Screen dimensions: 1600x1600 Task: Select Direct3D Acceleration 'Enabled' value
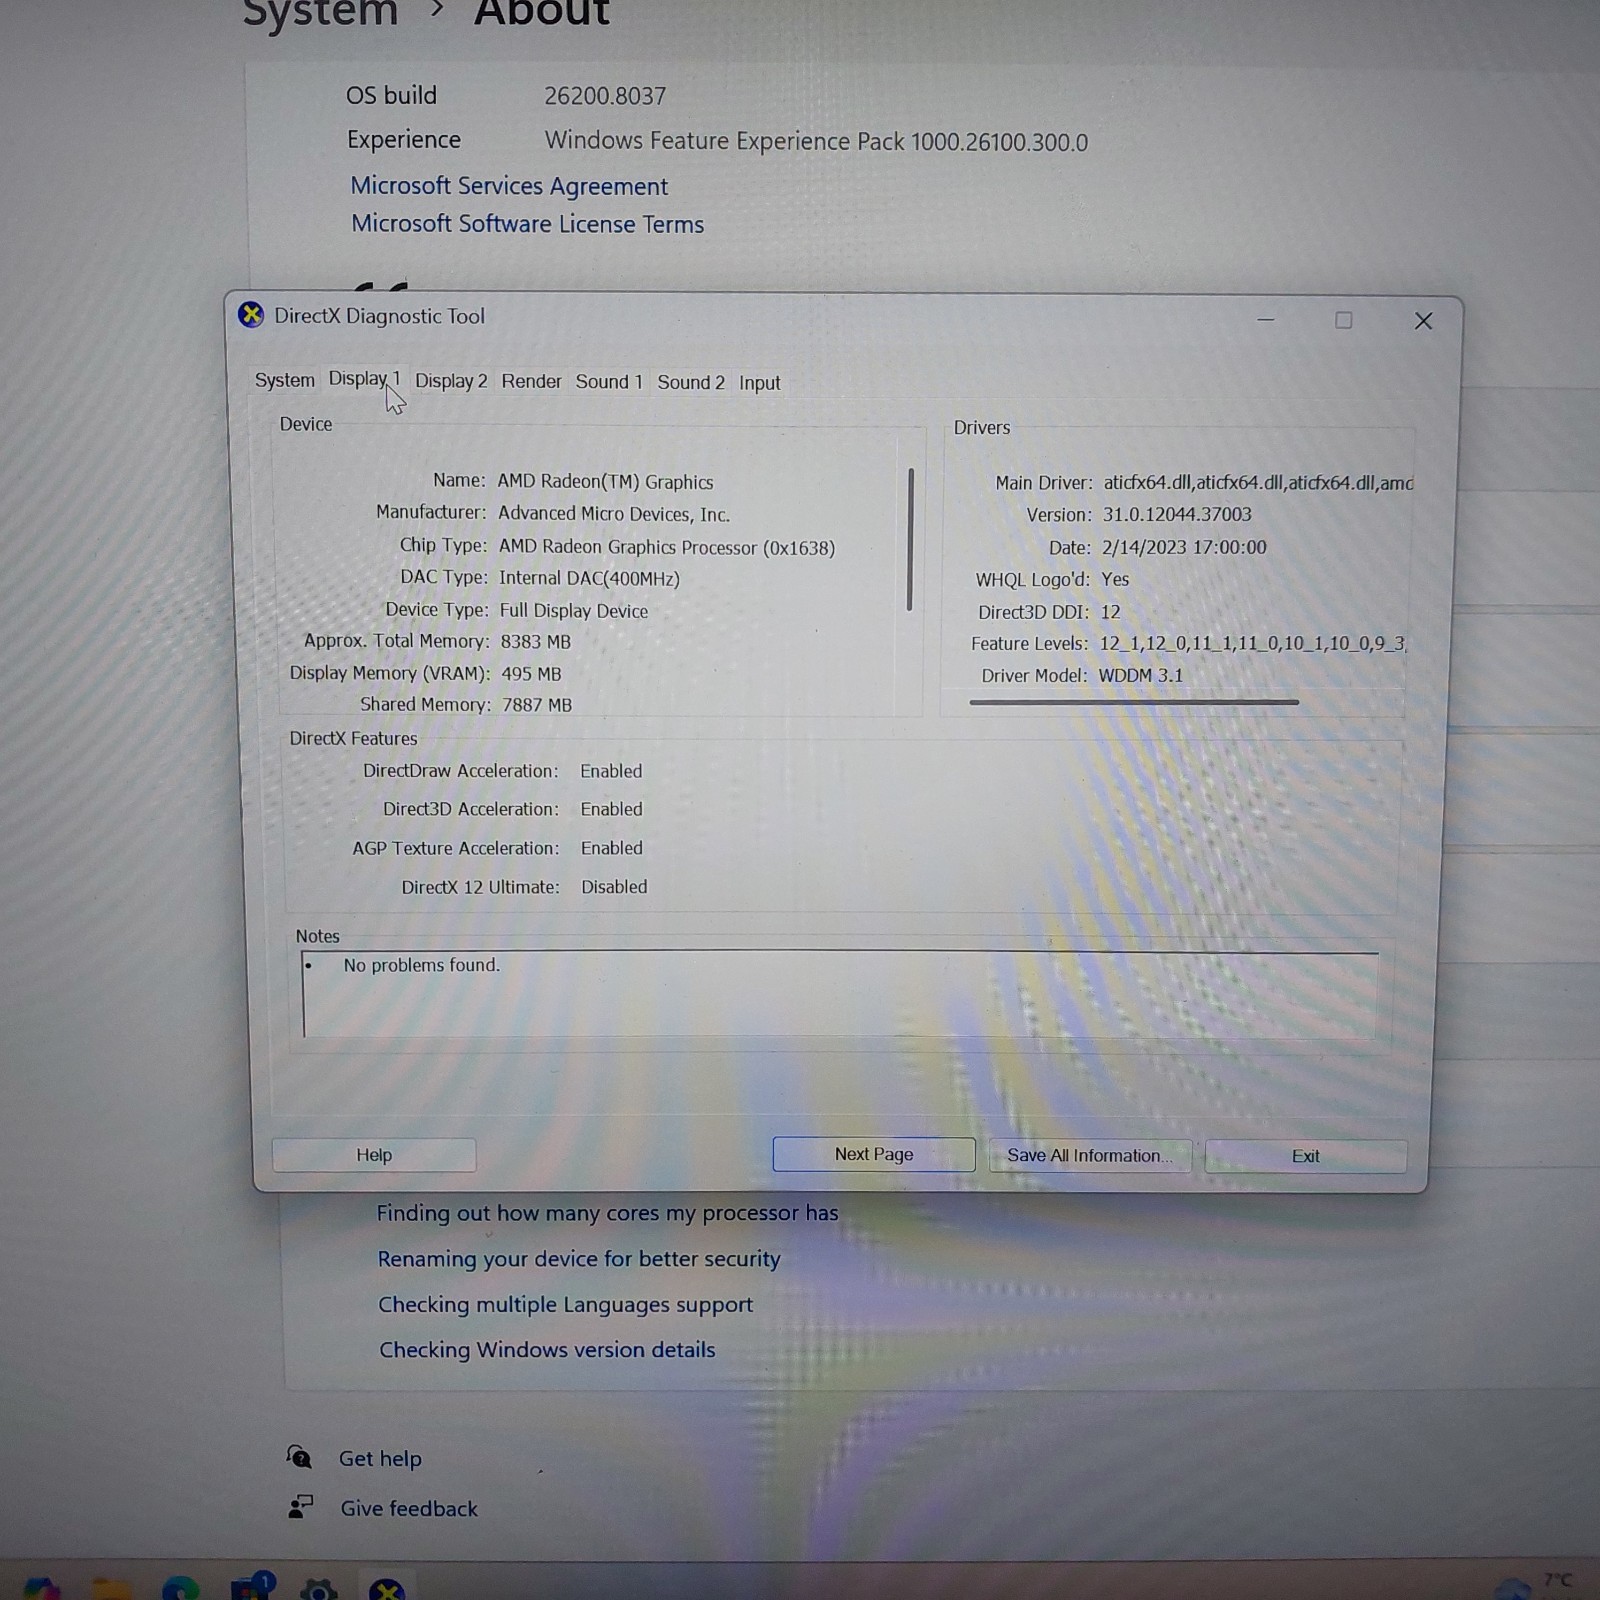click(x=611, y=809)
